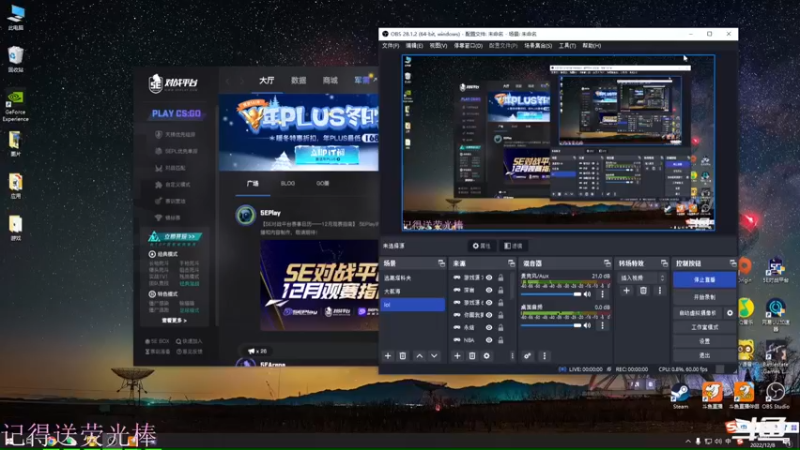Image resolution: width=800 pixels, height=450 pixels.
Task: Click the 停止直播 stop streaming button
Action: [x=704, y=280]
